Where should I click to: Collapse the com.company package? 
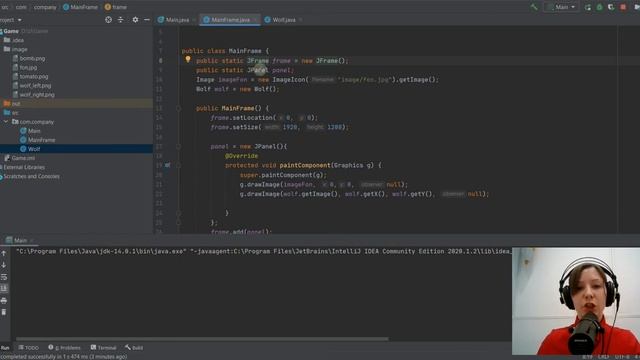click(6, 122)
